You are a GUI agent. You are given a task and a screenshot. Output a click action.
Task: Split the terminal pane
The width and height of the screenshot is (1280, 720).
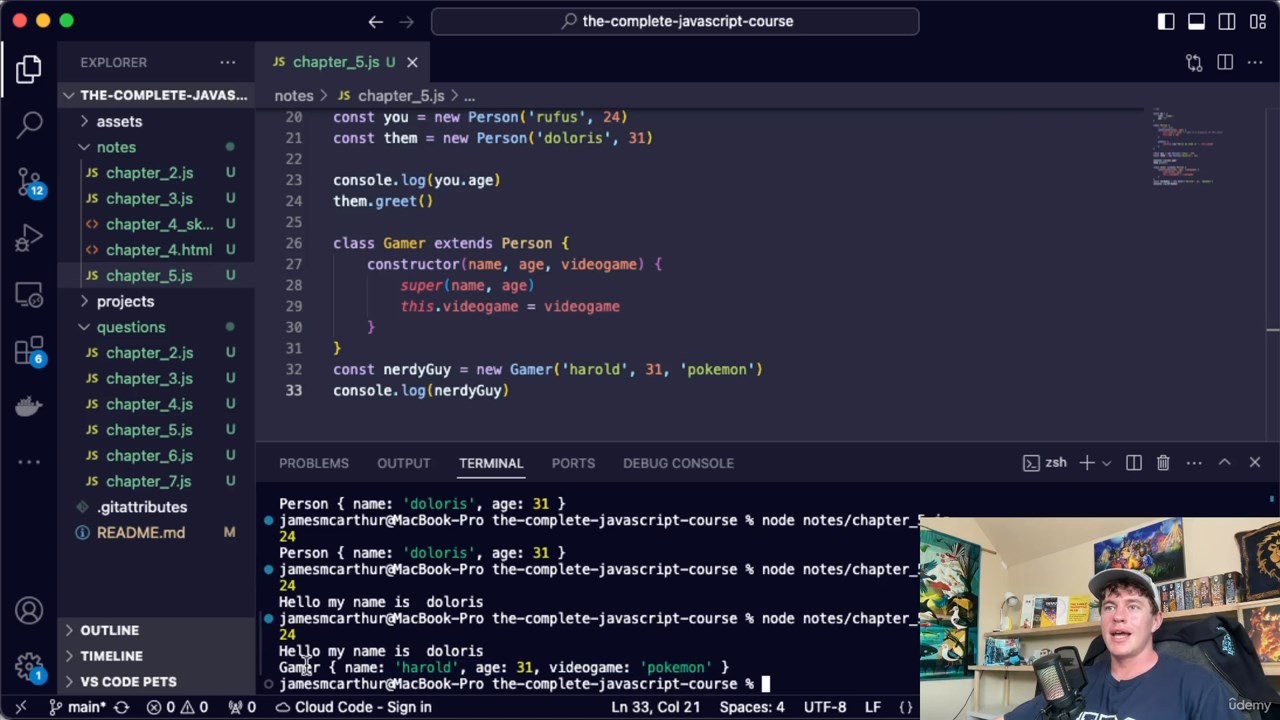[x=1134, y=463]
